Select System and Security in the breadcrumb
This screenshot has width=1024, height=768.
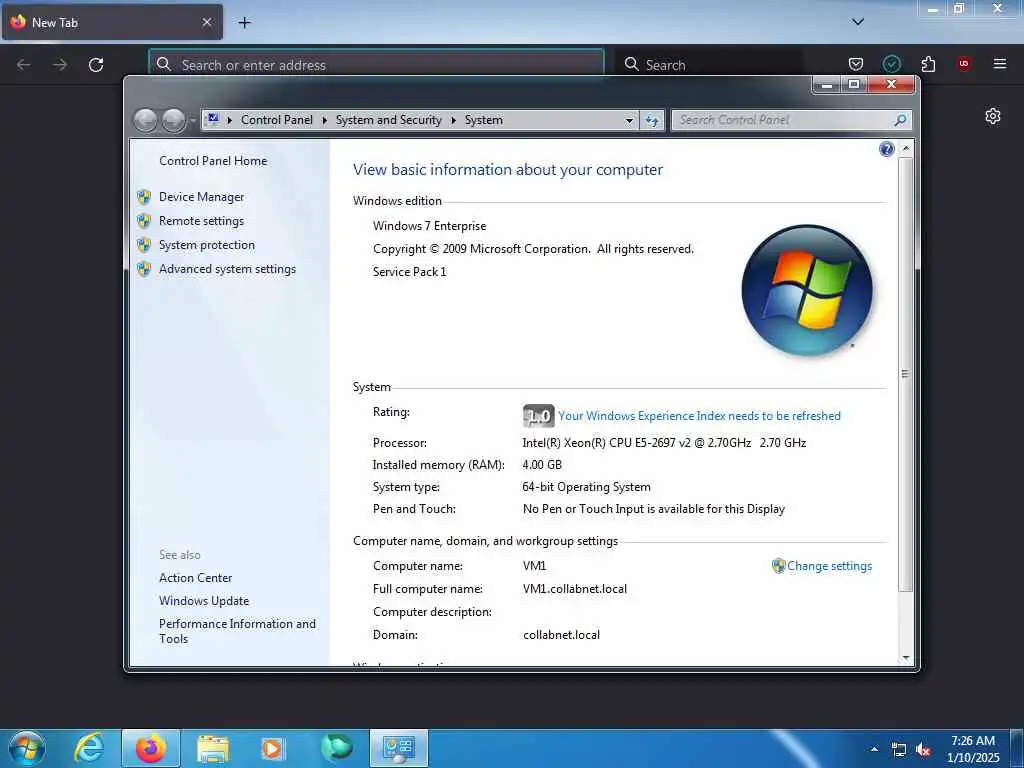click(389, 120)
